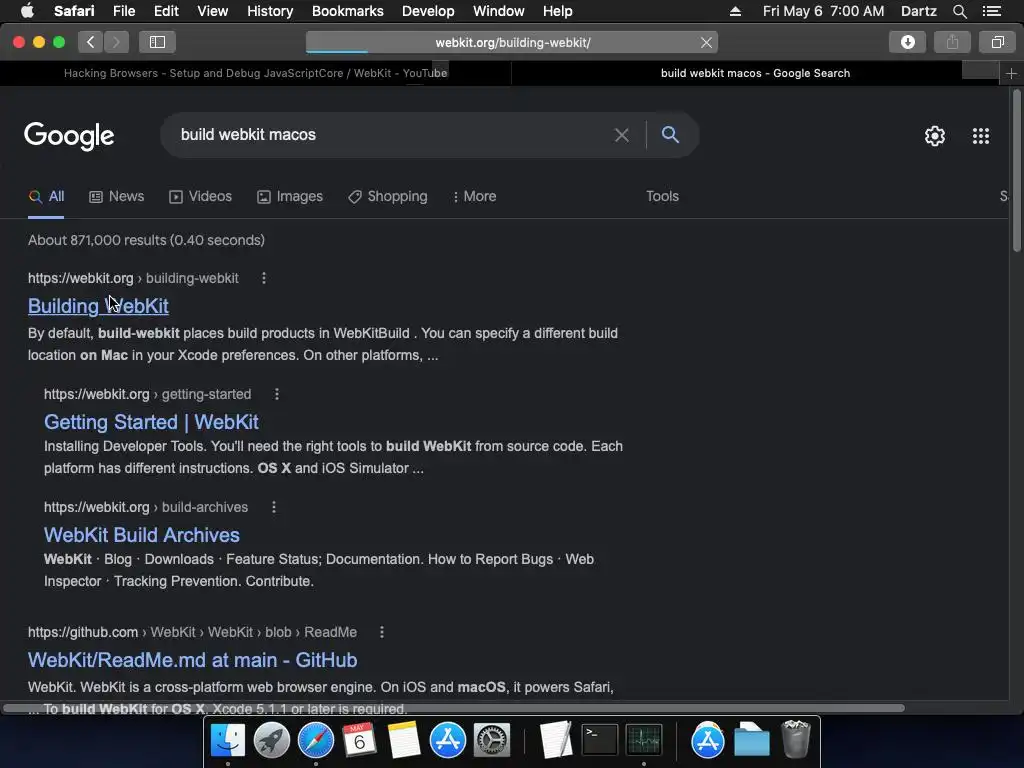Click the Google search magnifier button
The width and height of the screenshot is (1024, 768).
670,135
